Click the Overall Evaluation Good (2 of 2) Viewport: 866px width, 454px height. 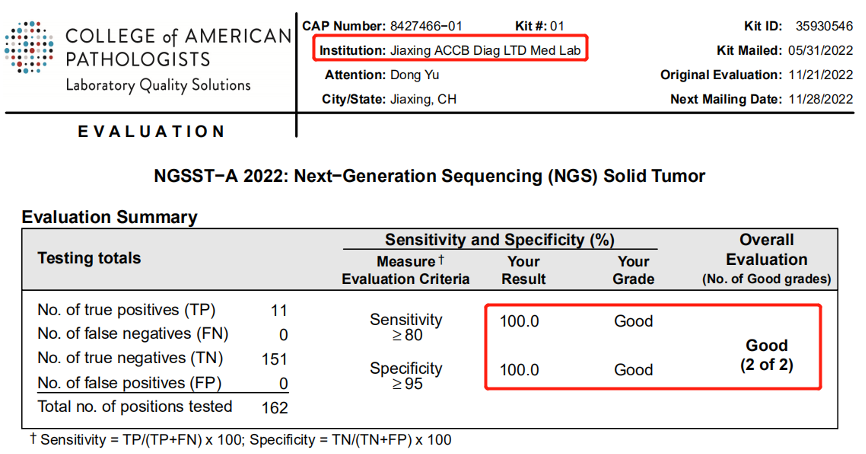click(767, 354)
